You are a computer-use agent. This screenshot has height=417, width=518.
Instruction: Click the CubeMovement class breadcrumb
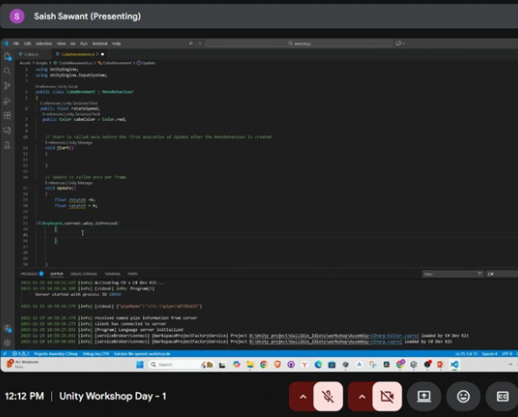[x=115, y=63]
